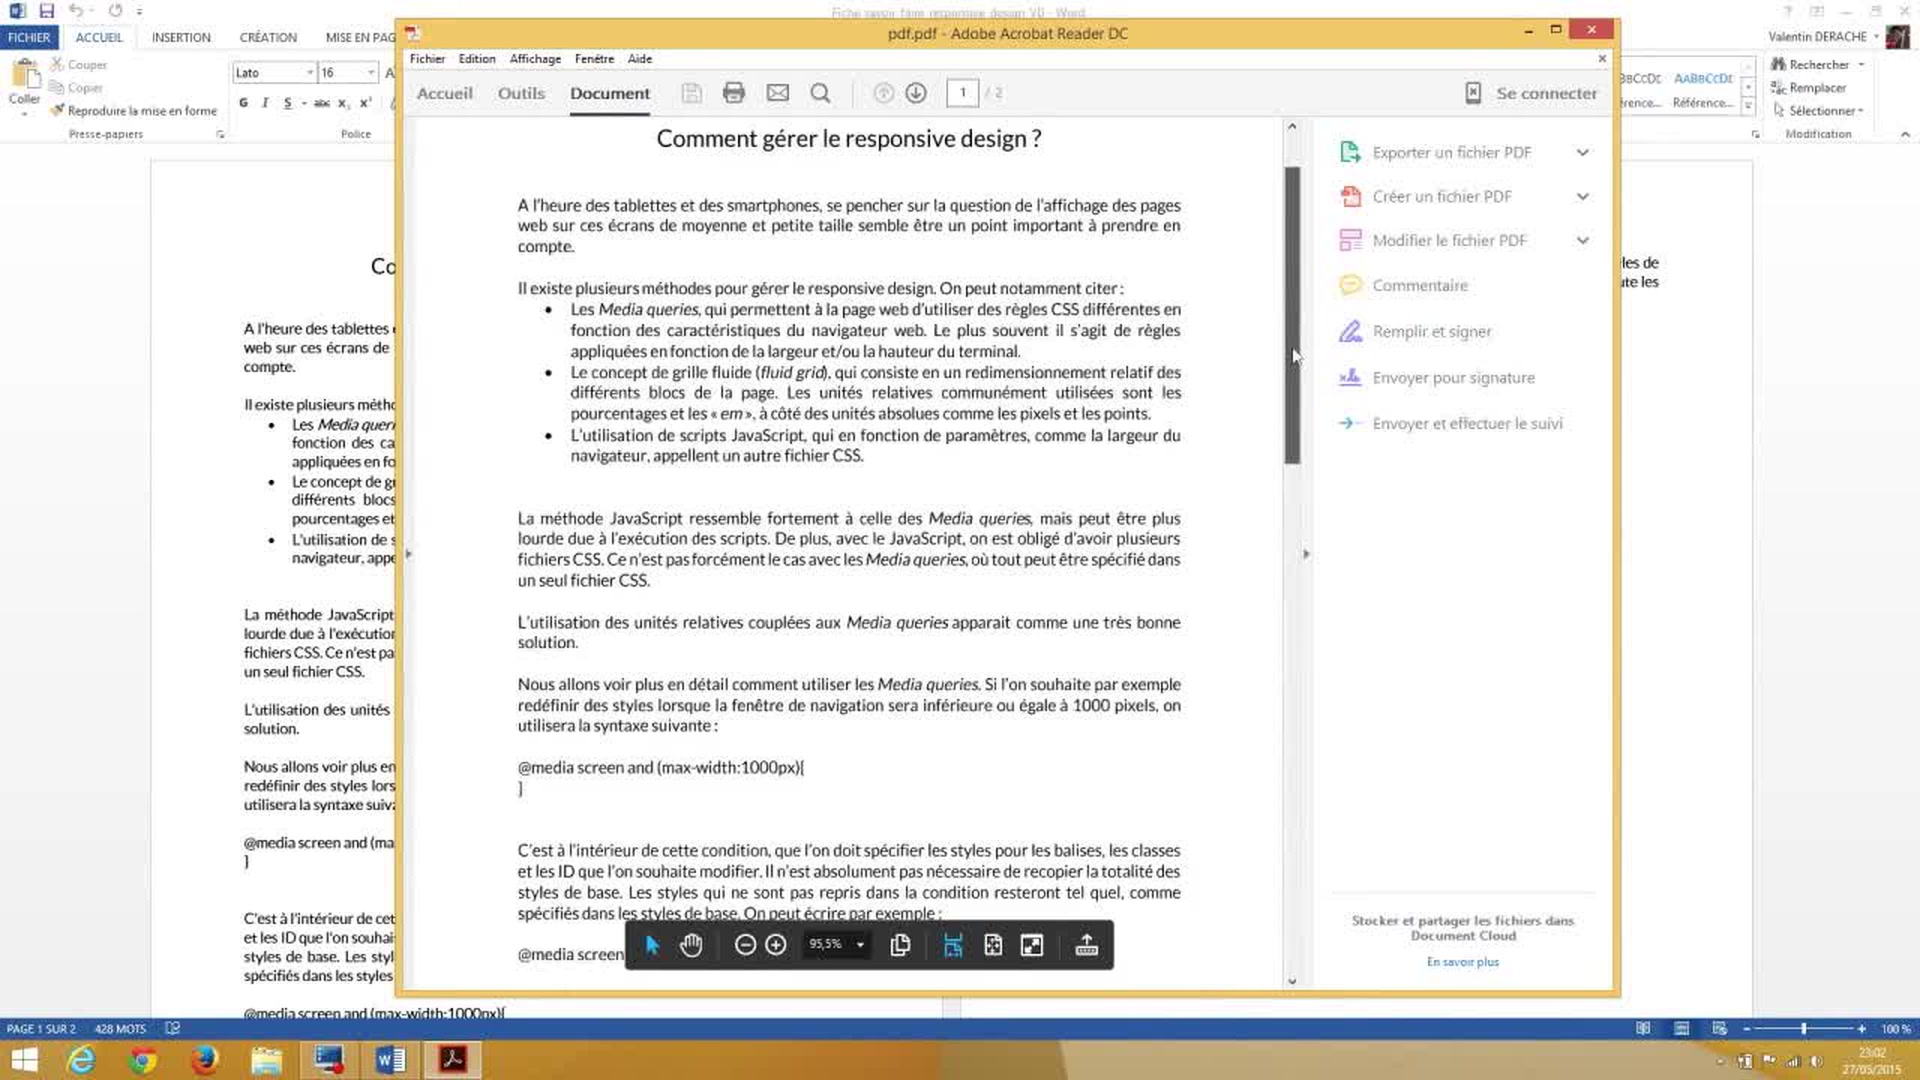Click the page display copy icon
The image size is (1920, 1080).
[x=900, y=945]
